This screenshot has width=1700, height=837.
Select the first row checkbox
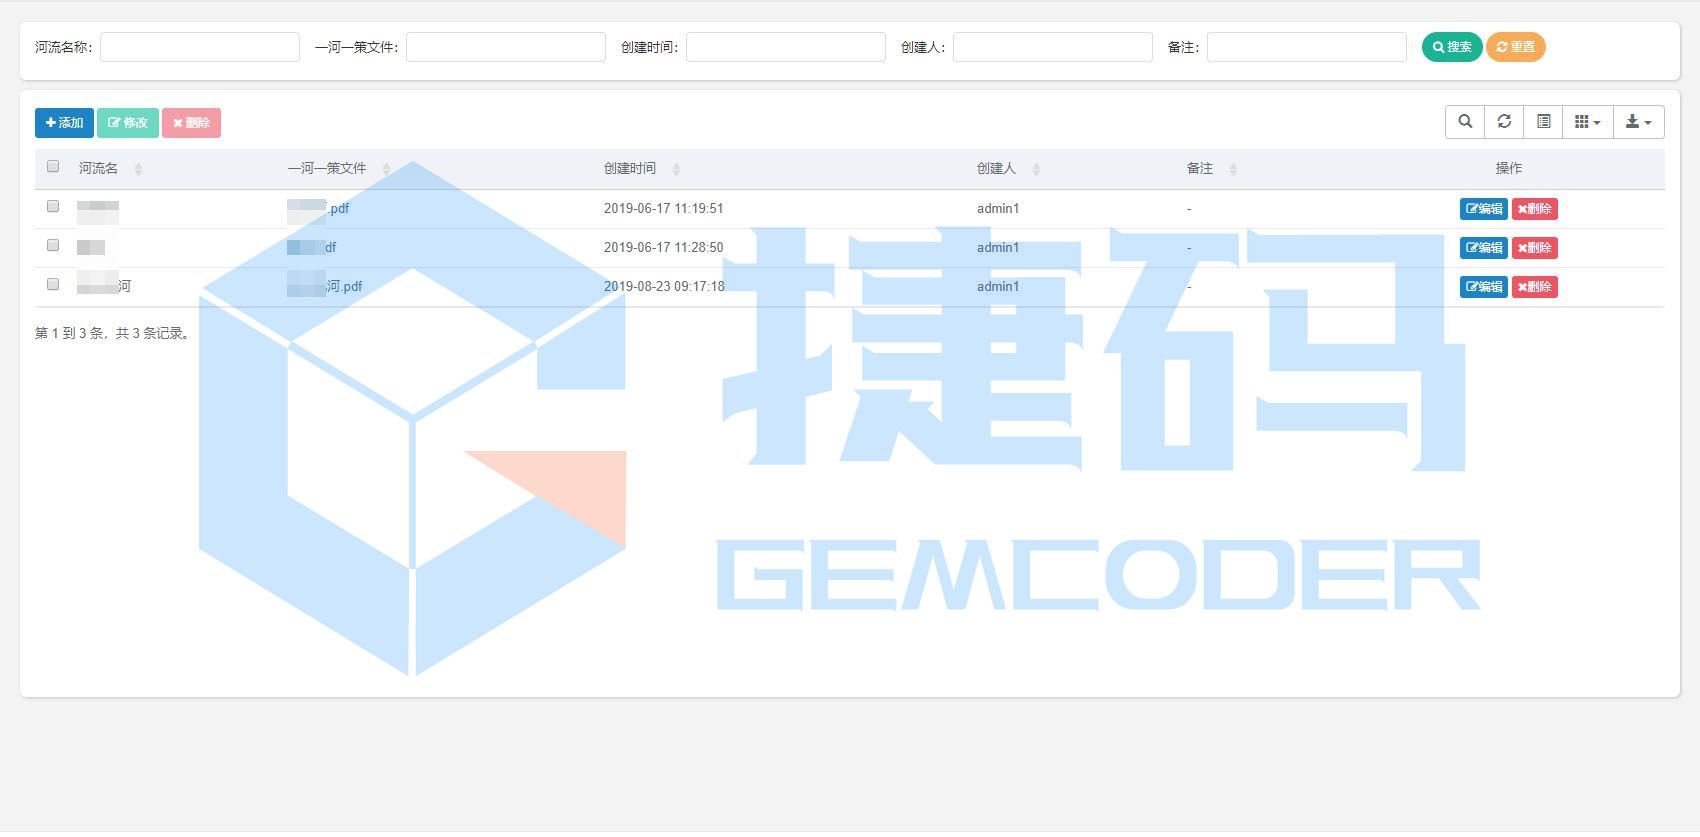(x=53, y=207)
